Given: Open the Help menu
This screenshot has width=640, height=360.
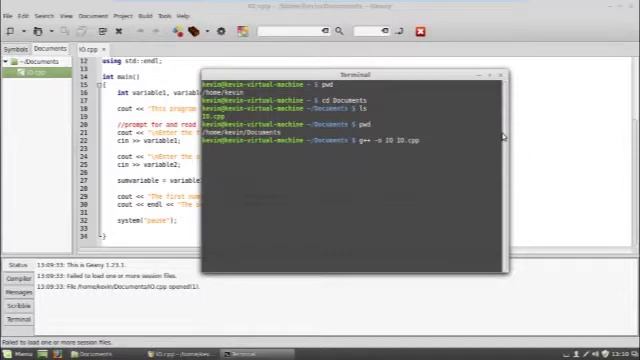Looking at the screenshot, I should pyautogui.click(x=183, y=16).
